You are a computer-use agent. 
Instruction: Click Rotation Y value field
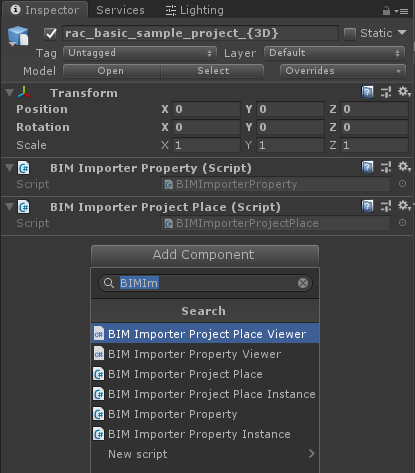click(x=290, y=127)
